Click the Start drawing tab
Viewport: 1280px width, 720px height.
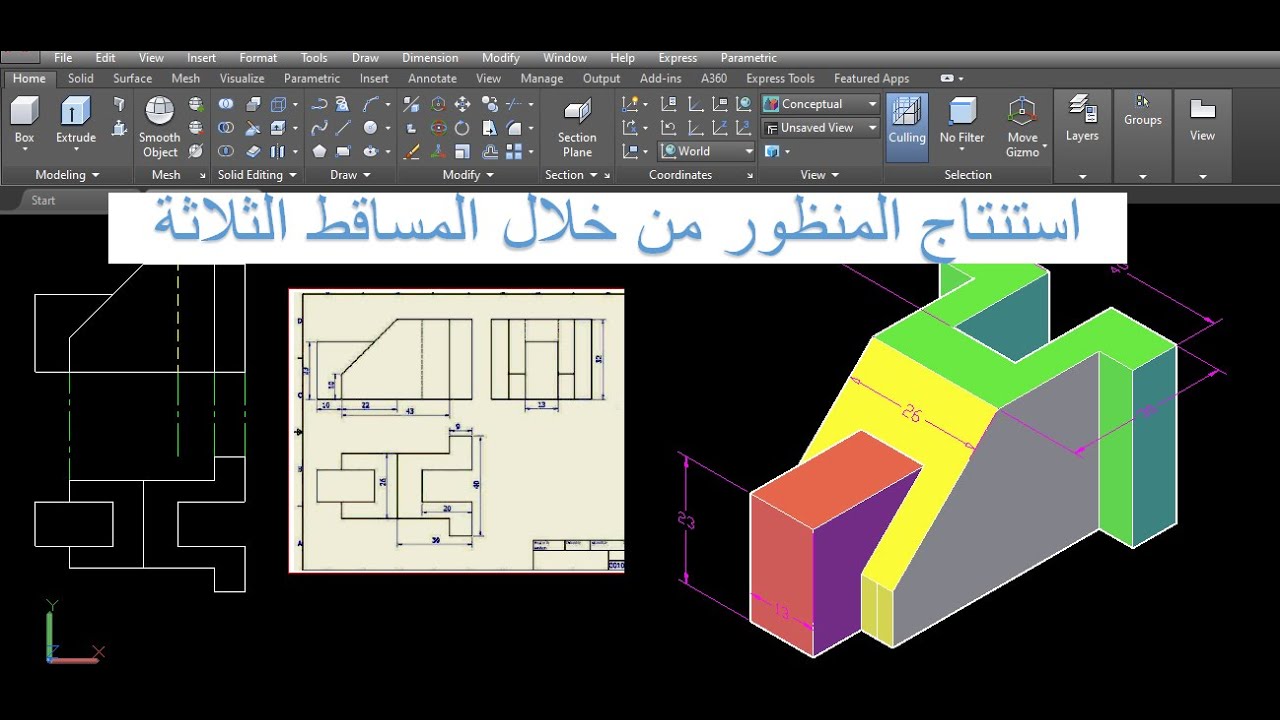click(x=43, y=200)
